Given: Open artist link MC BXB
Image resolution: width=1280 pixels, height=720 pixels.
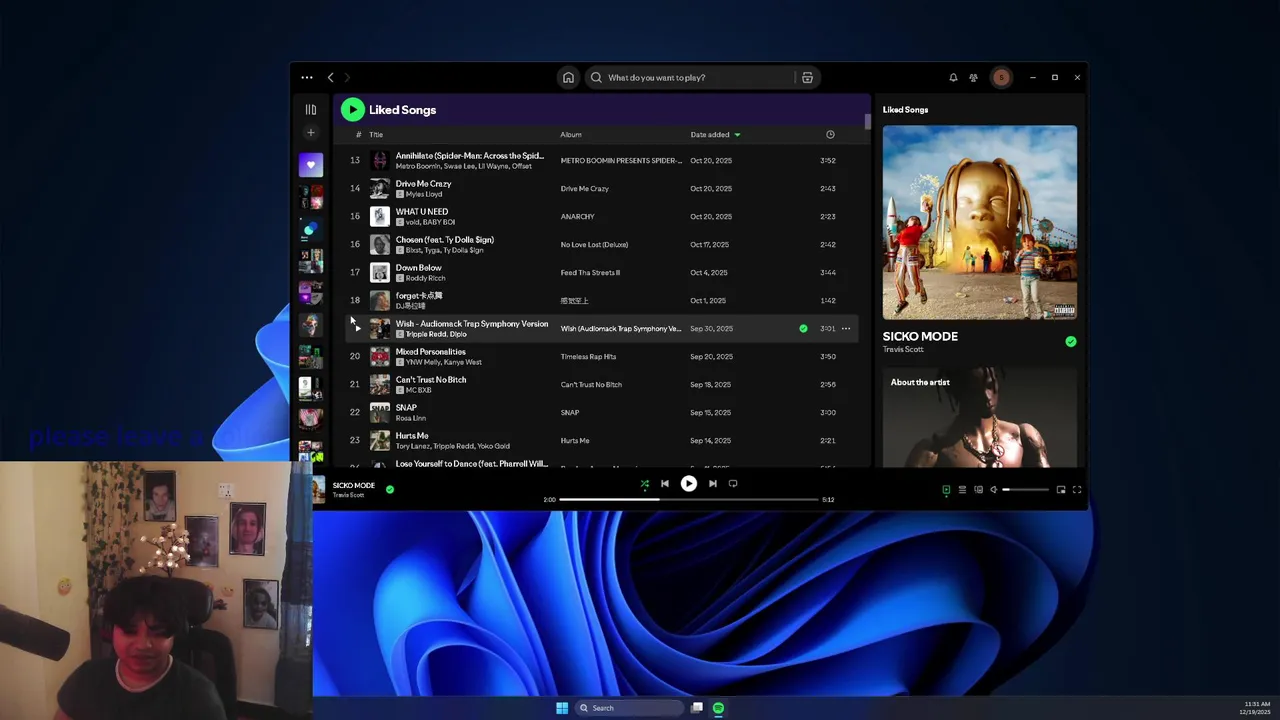Looking at the screenshot, I should [x=418, y=390].
